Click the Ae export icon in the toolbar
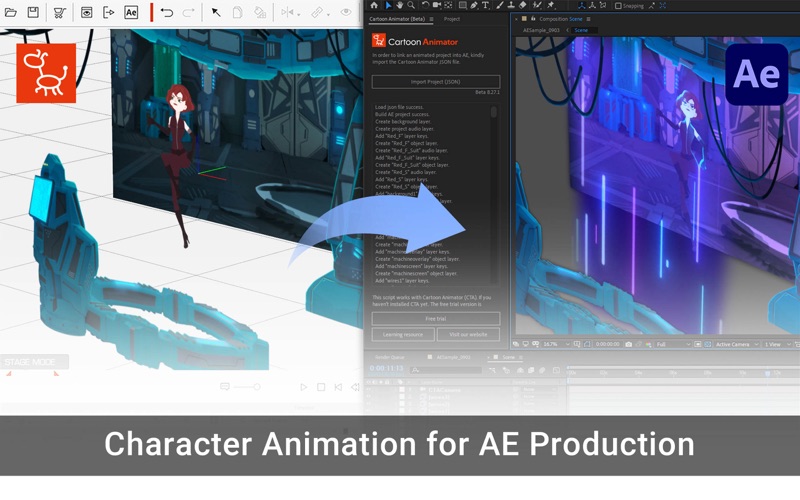 [x=131, y=12]
